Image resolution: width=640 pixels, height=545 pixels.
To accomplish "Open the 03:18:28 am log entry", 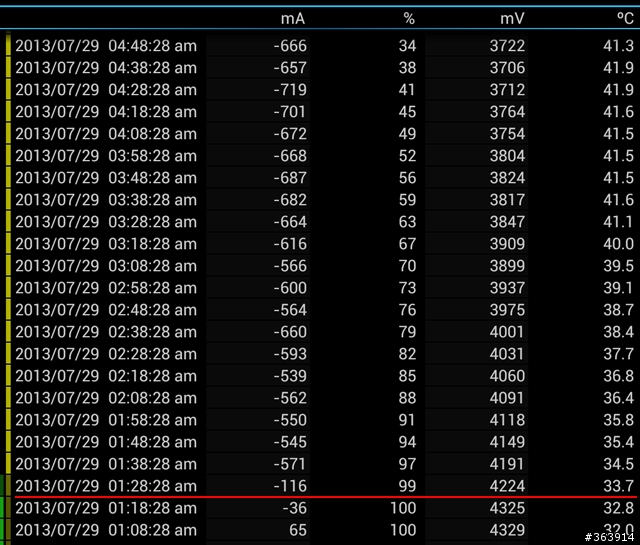I will 320,244.
